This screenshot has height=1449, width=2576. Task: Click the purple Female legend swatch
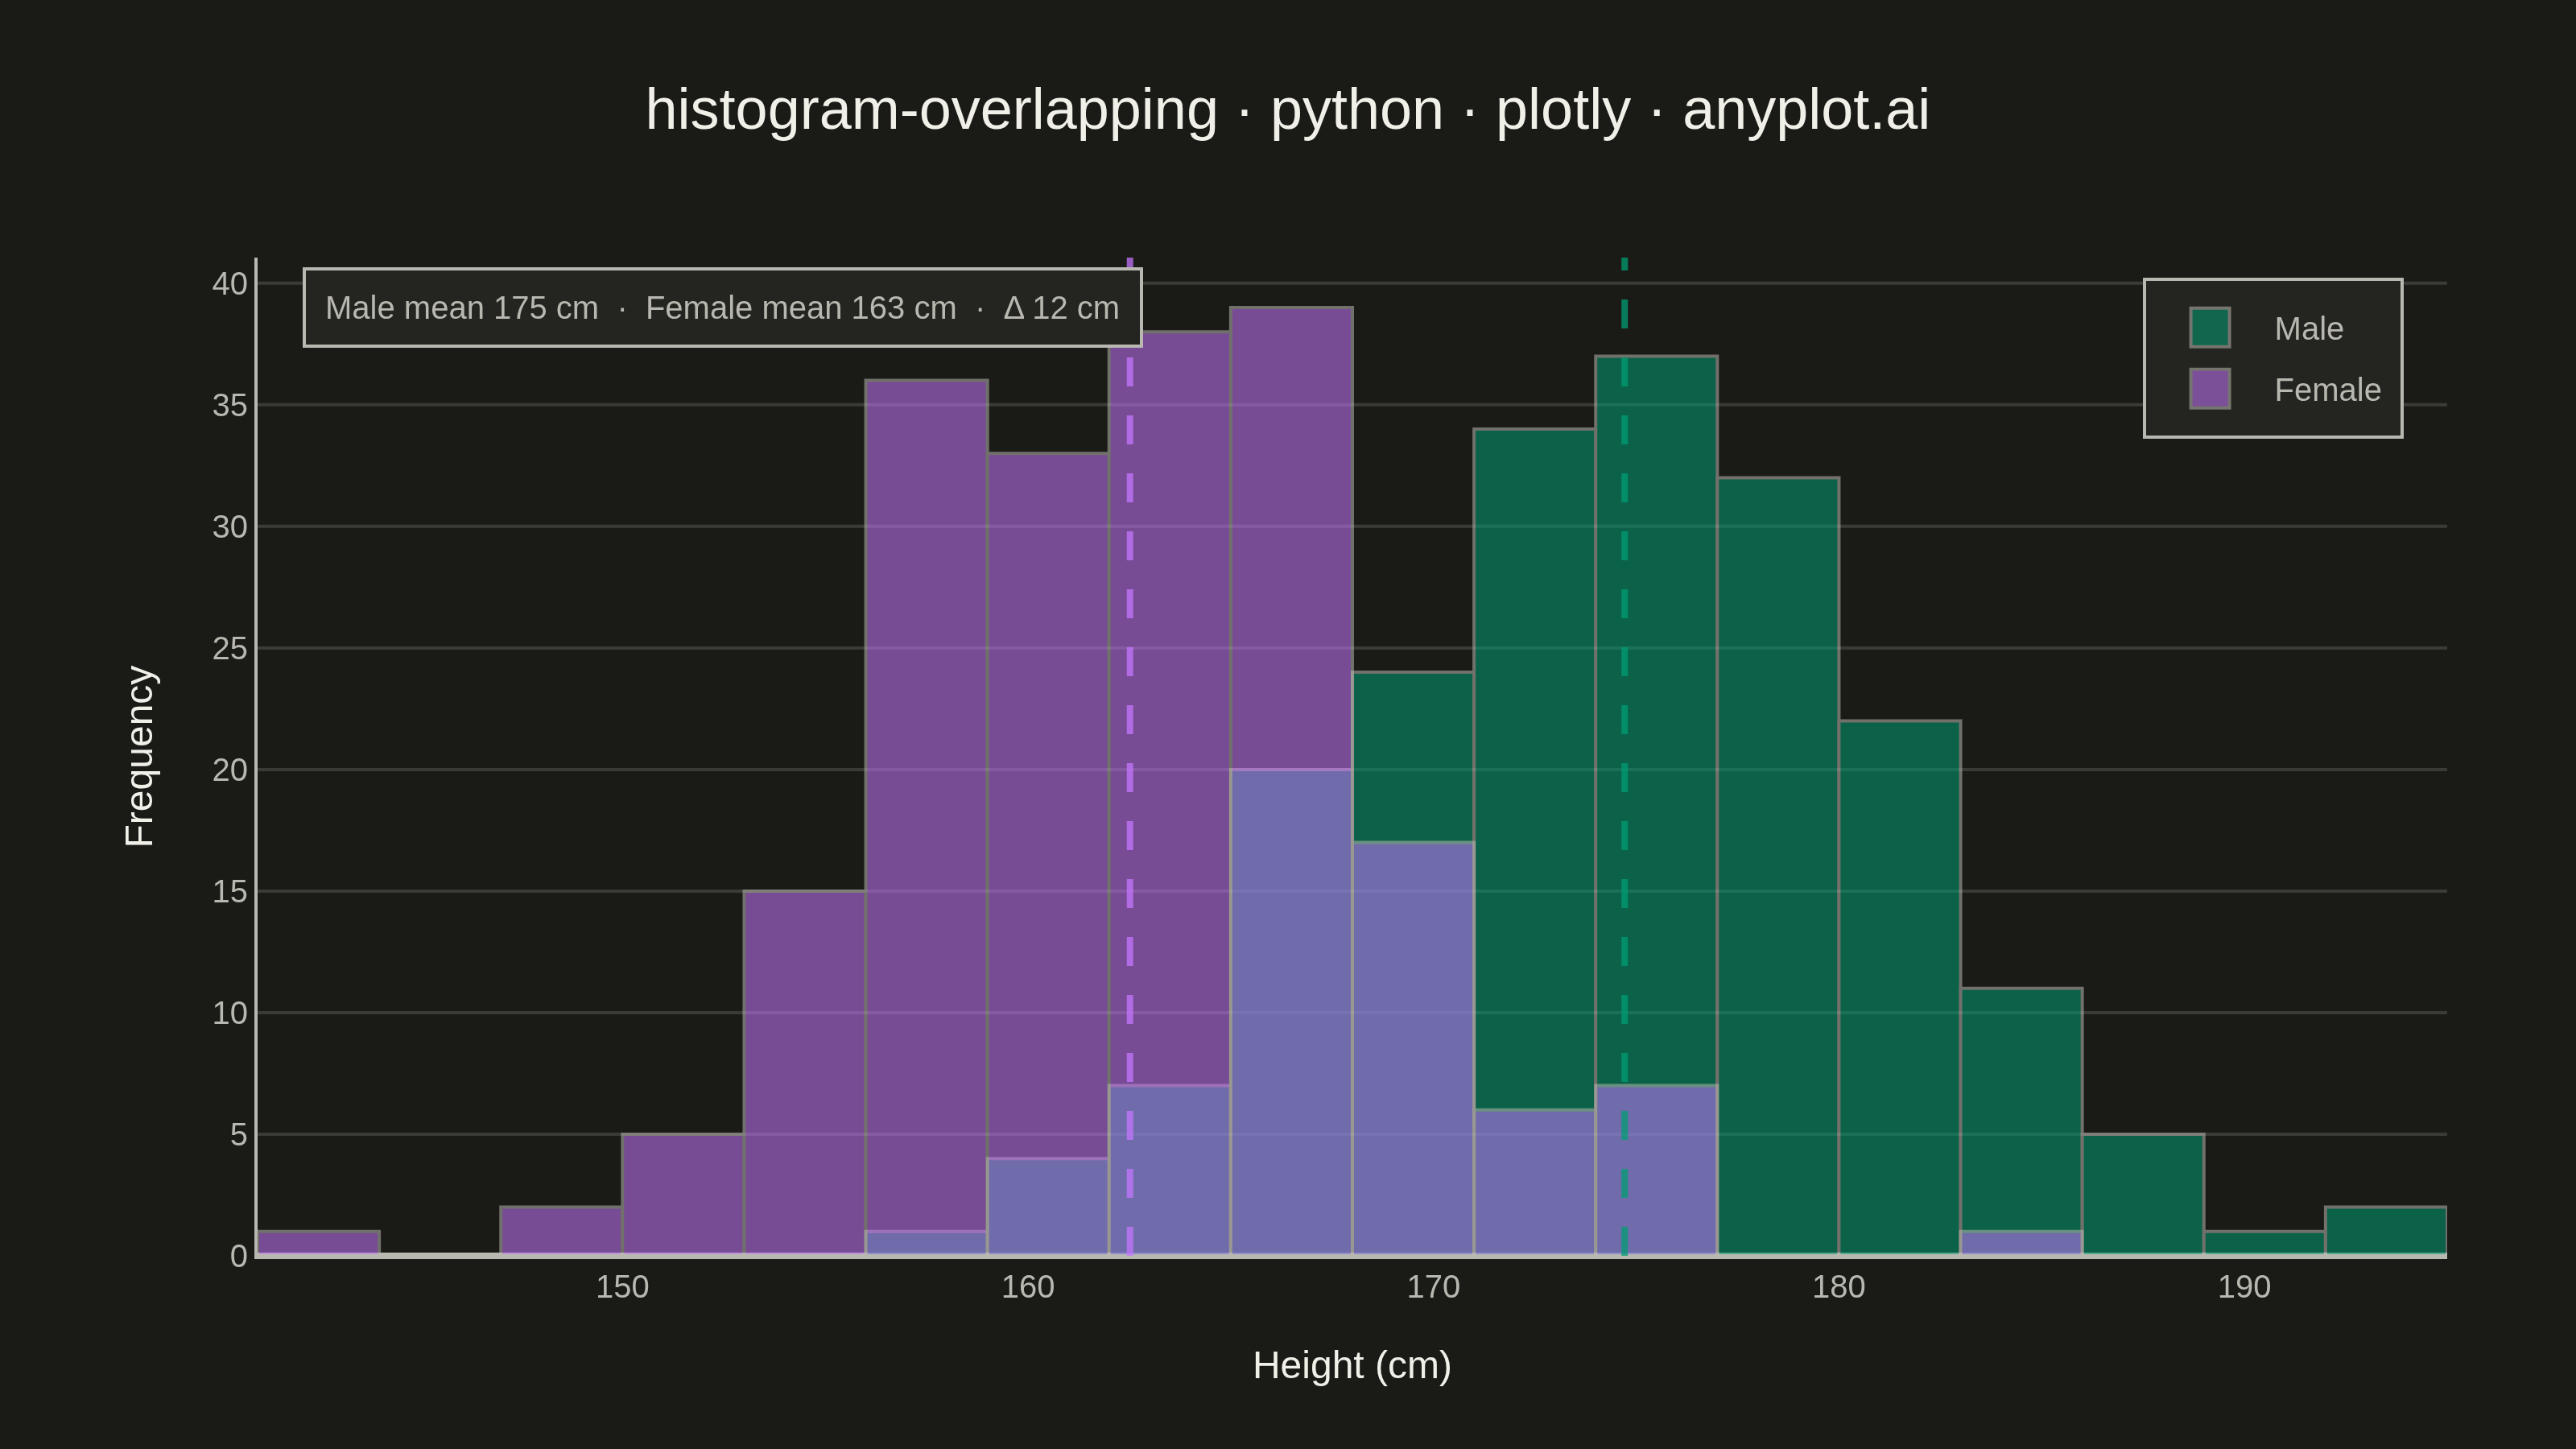(2209, 389)
